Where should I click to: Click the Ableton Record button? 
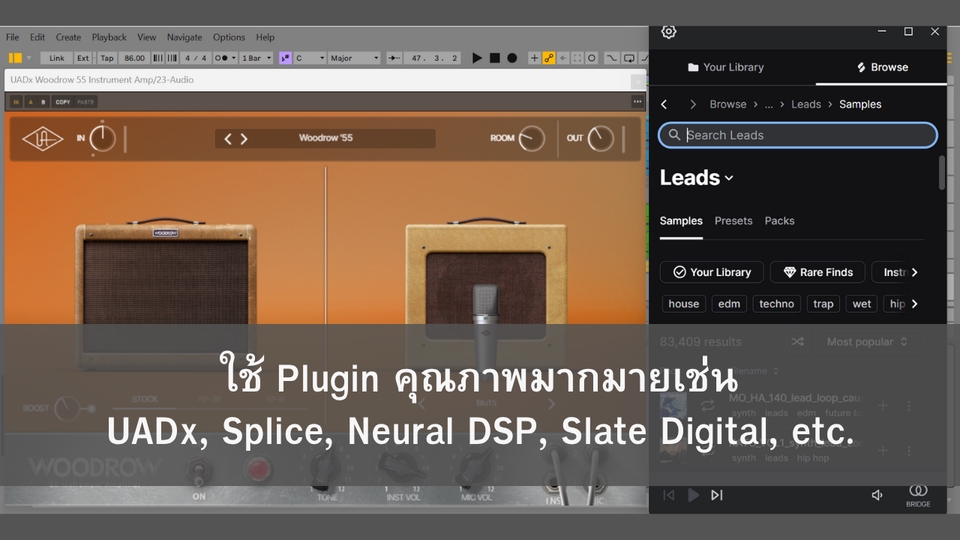tap(512, 58)
